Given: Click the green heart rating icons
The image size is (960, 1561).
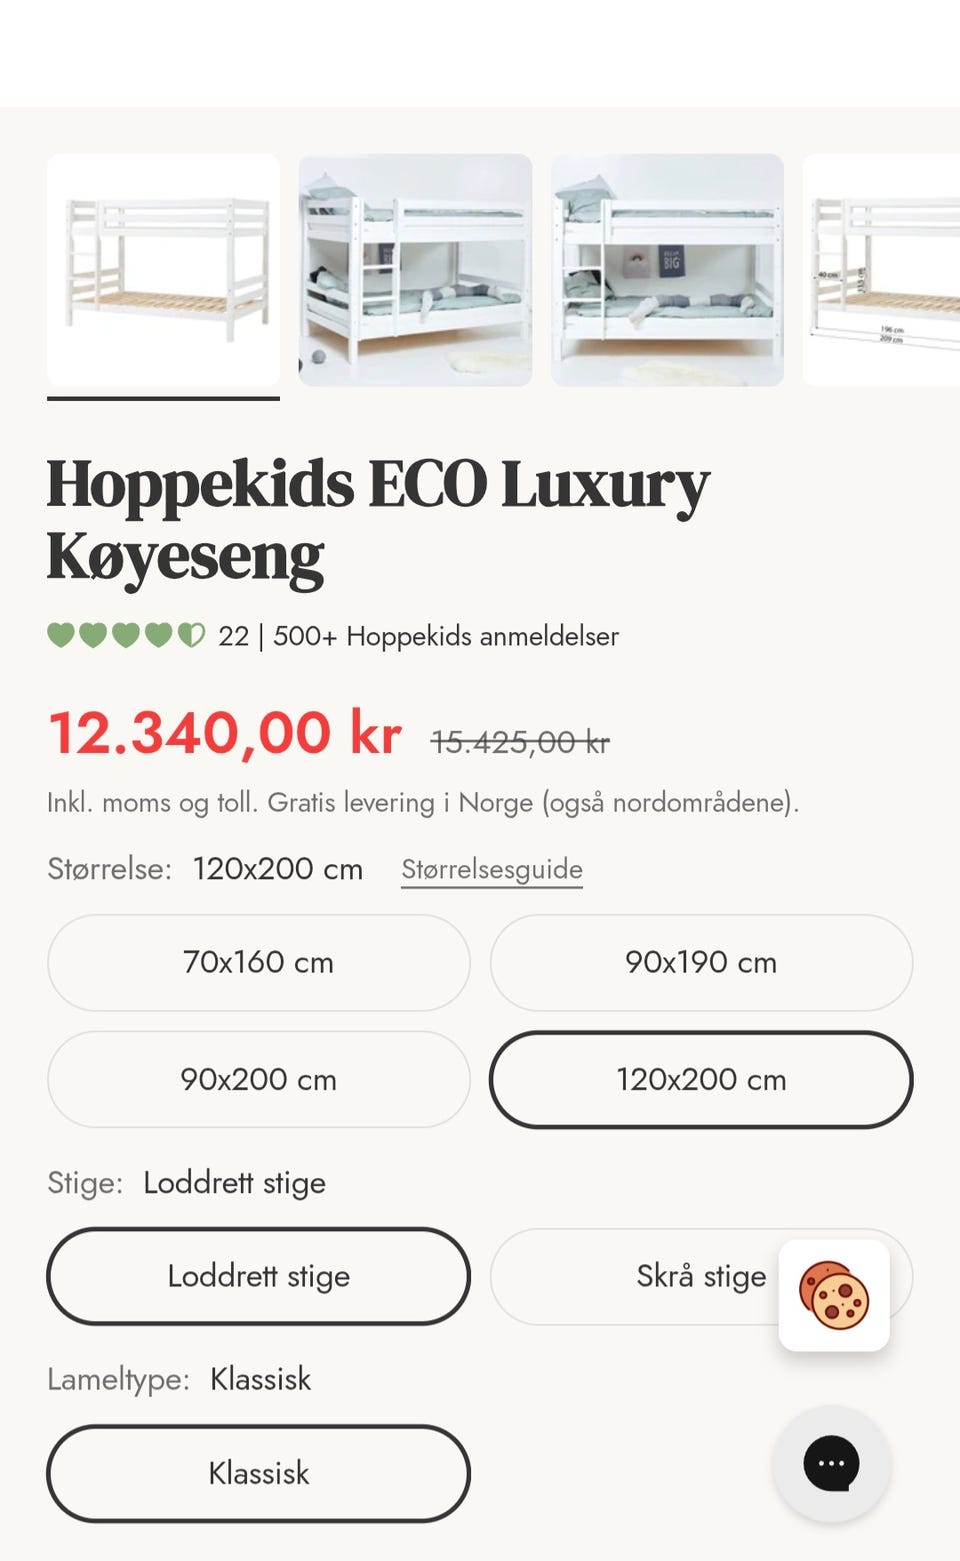Looking at the screenshot, I should click(126, 635).
